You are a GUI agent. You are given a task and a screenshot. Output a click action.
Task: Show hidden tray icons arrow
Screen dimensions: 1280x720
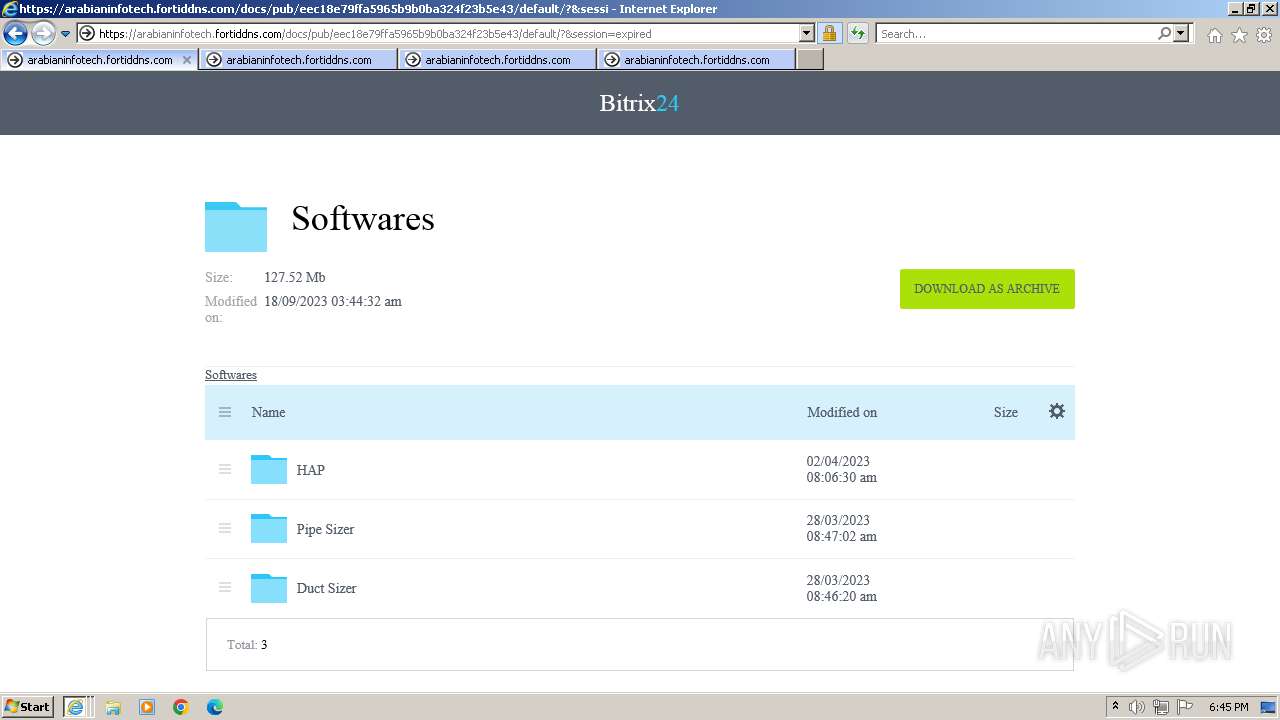1115,707
